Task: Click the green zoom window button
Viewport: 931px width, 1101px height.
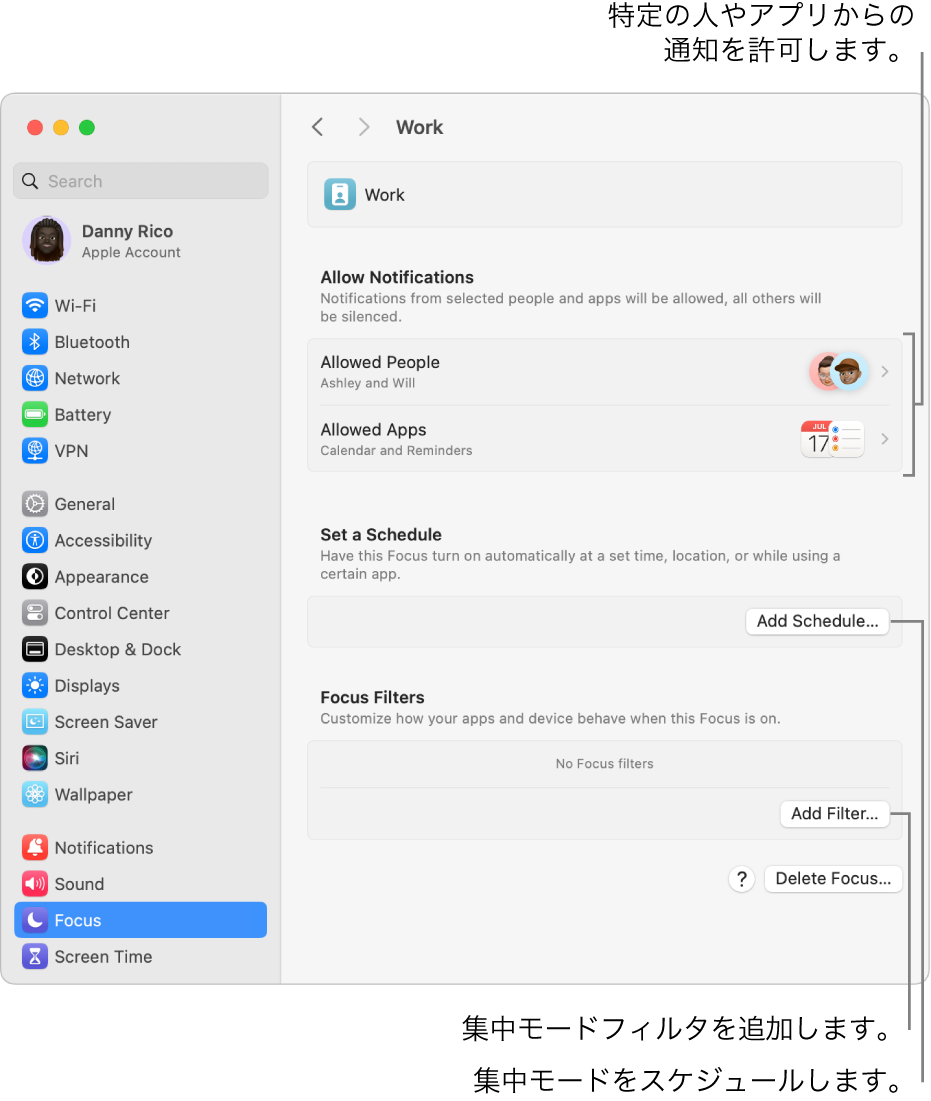Action: point(87,127)
